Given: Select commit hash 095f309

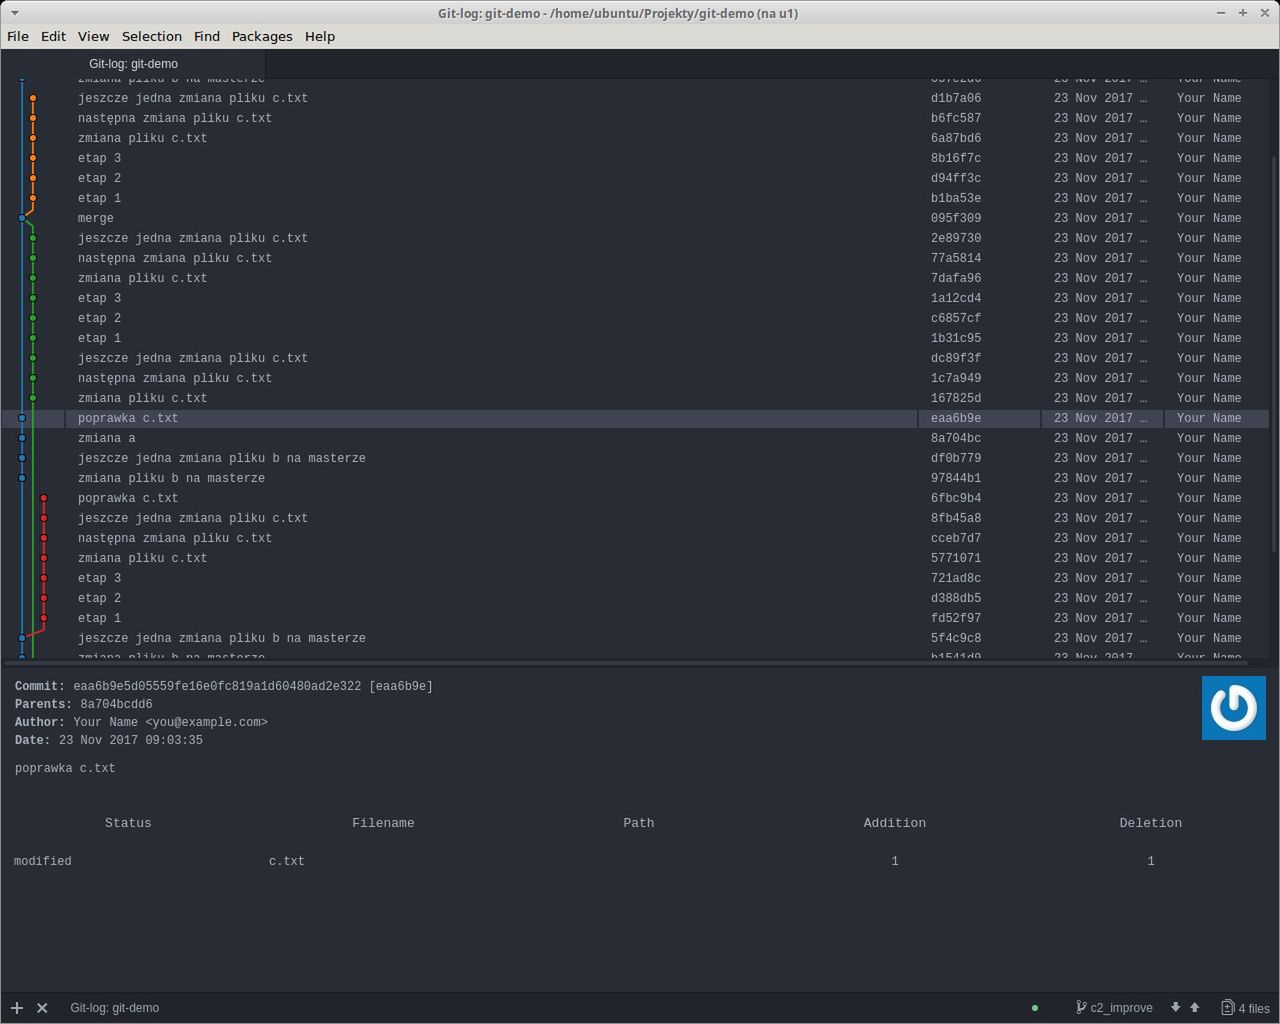Looking at the screenshot, I should [956, 218].
